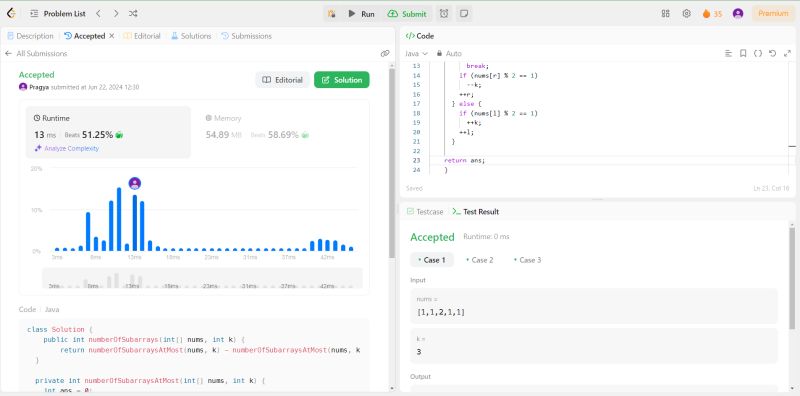Image resolution: width=800 pixels, height=396 pixels.
Task: Click the k input value field
Action: (x=594, y=346)
